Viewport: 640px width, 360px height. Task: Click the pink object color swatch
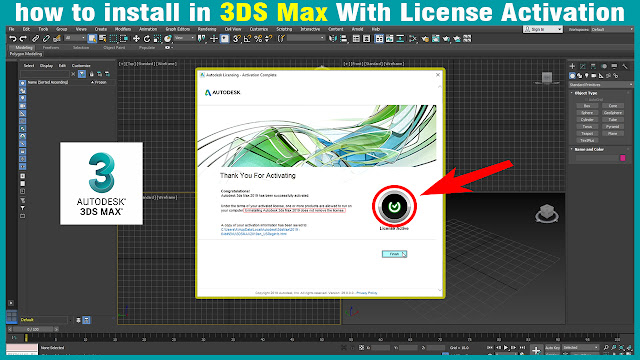click(x=623, y=158)
